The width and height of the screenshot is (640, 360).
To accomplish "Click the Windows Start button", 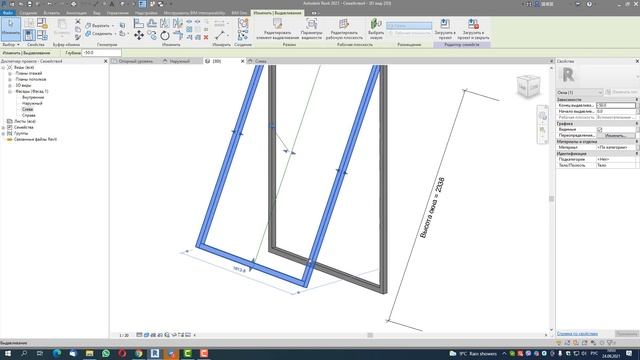I will tap(7, 353).
